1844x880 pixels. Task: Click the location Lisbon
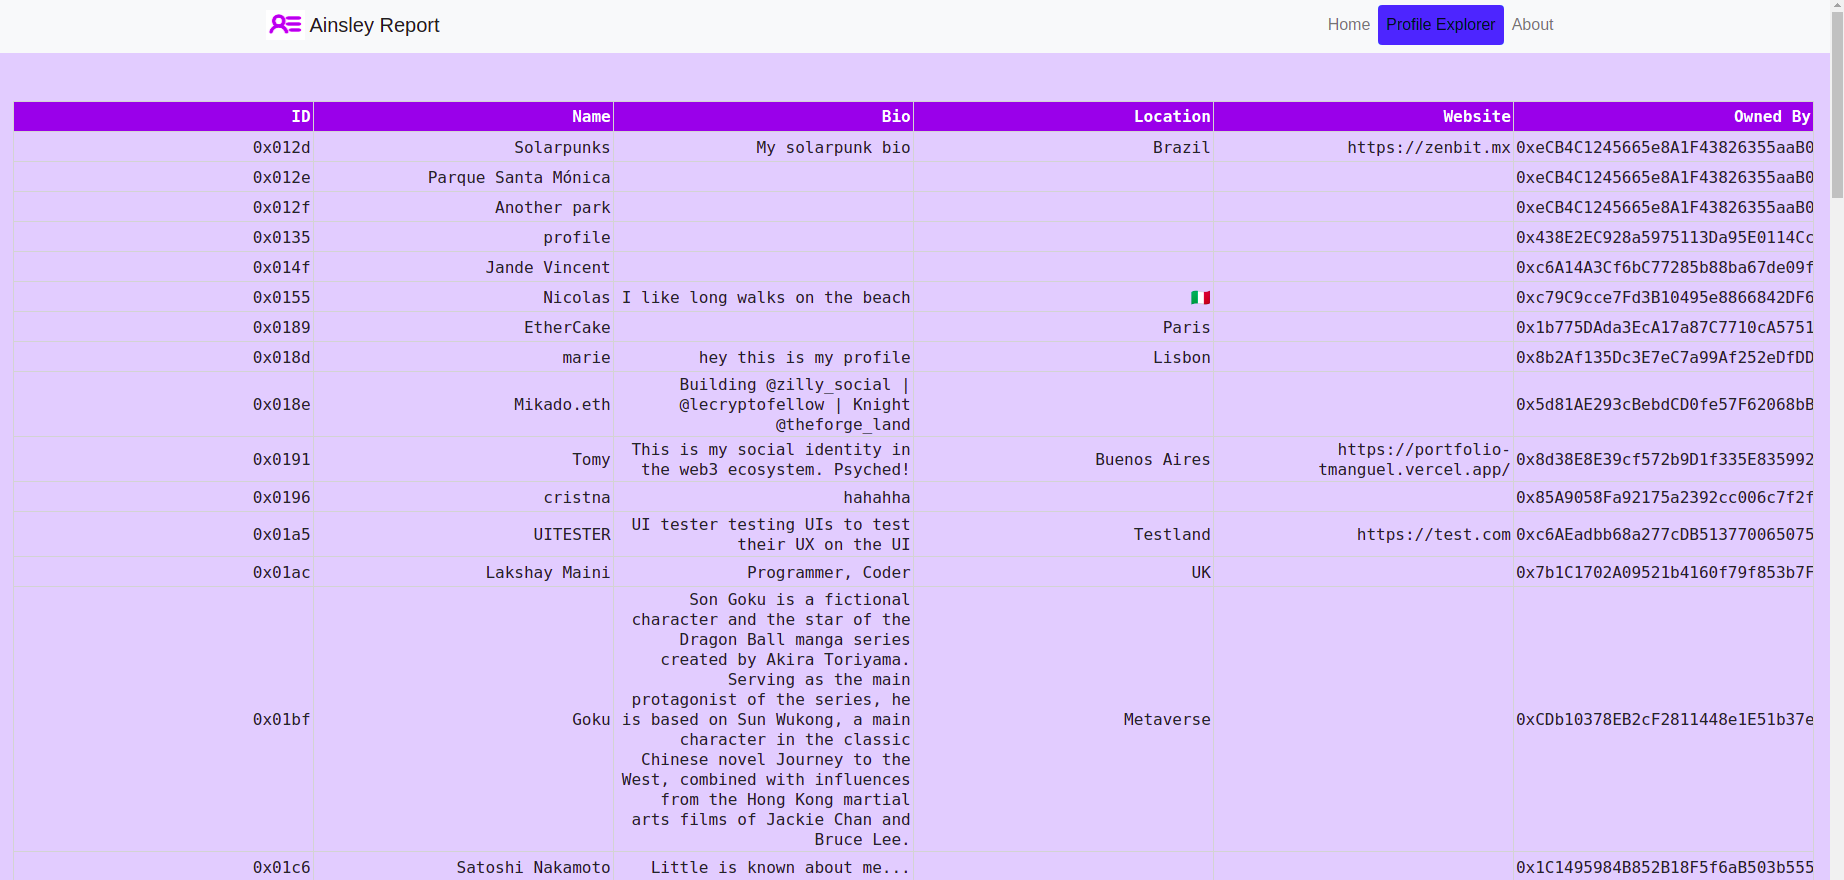tap(1181, 357)
